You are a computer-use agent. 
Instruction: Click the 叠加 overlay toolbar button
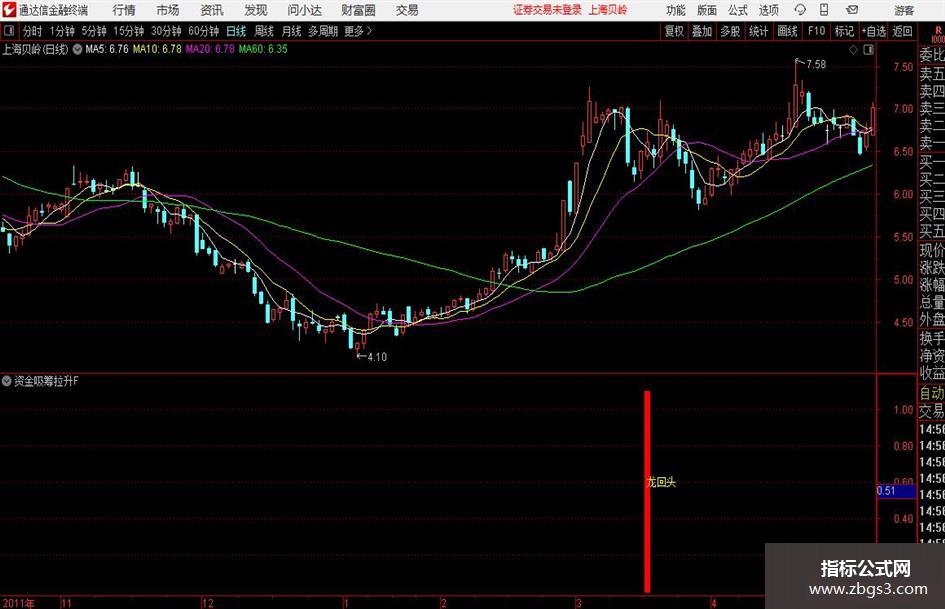tap(702, 31)
